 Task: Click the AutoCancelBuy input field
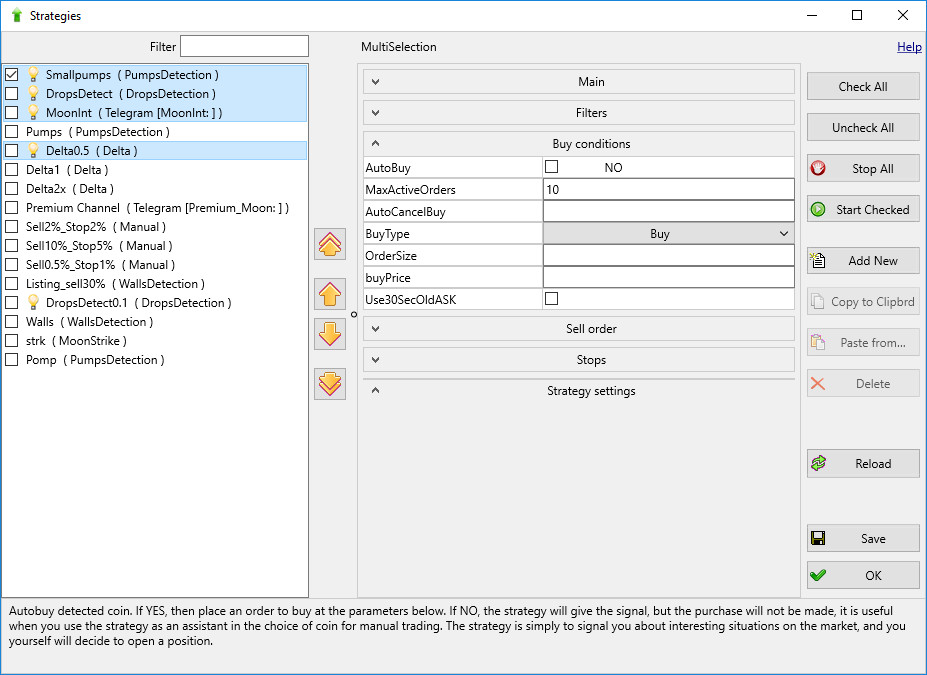[669, 212]
